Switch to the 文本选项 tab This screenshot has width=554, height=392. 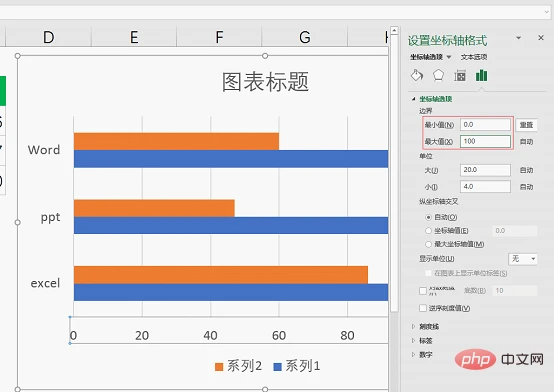tap(473, 57)
